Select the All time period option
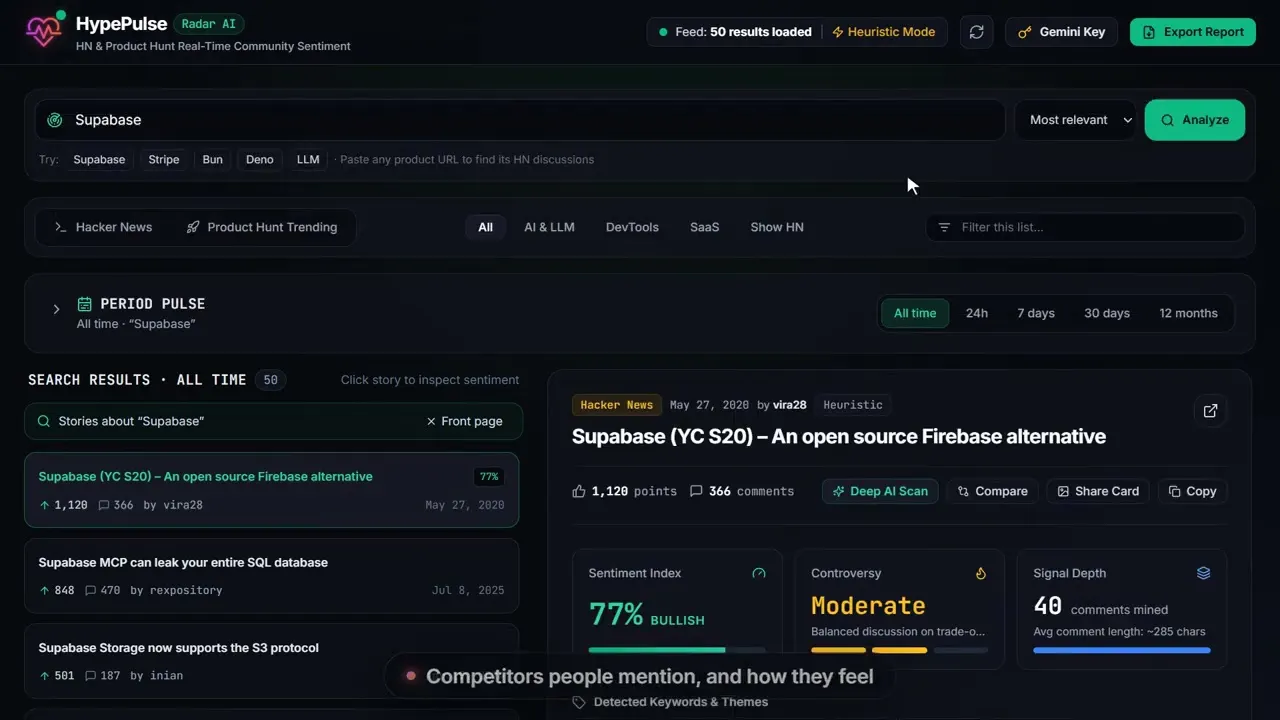 tap(915, 313)
